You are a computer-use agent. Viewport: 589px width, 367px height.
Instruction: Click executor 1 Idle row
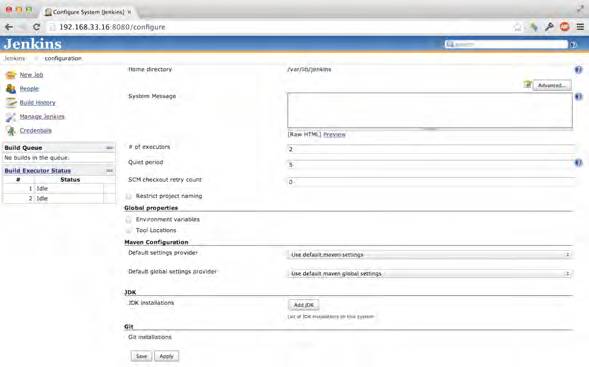[59, 189]
